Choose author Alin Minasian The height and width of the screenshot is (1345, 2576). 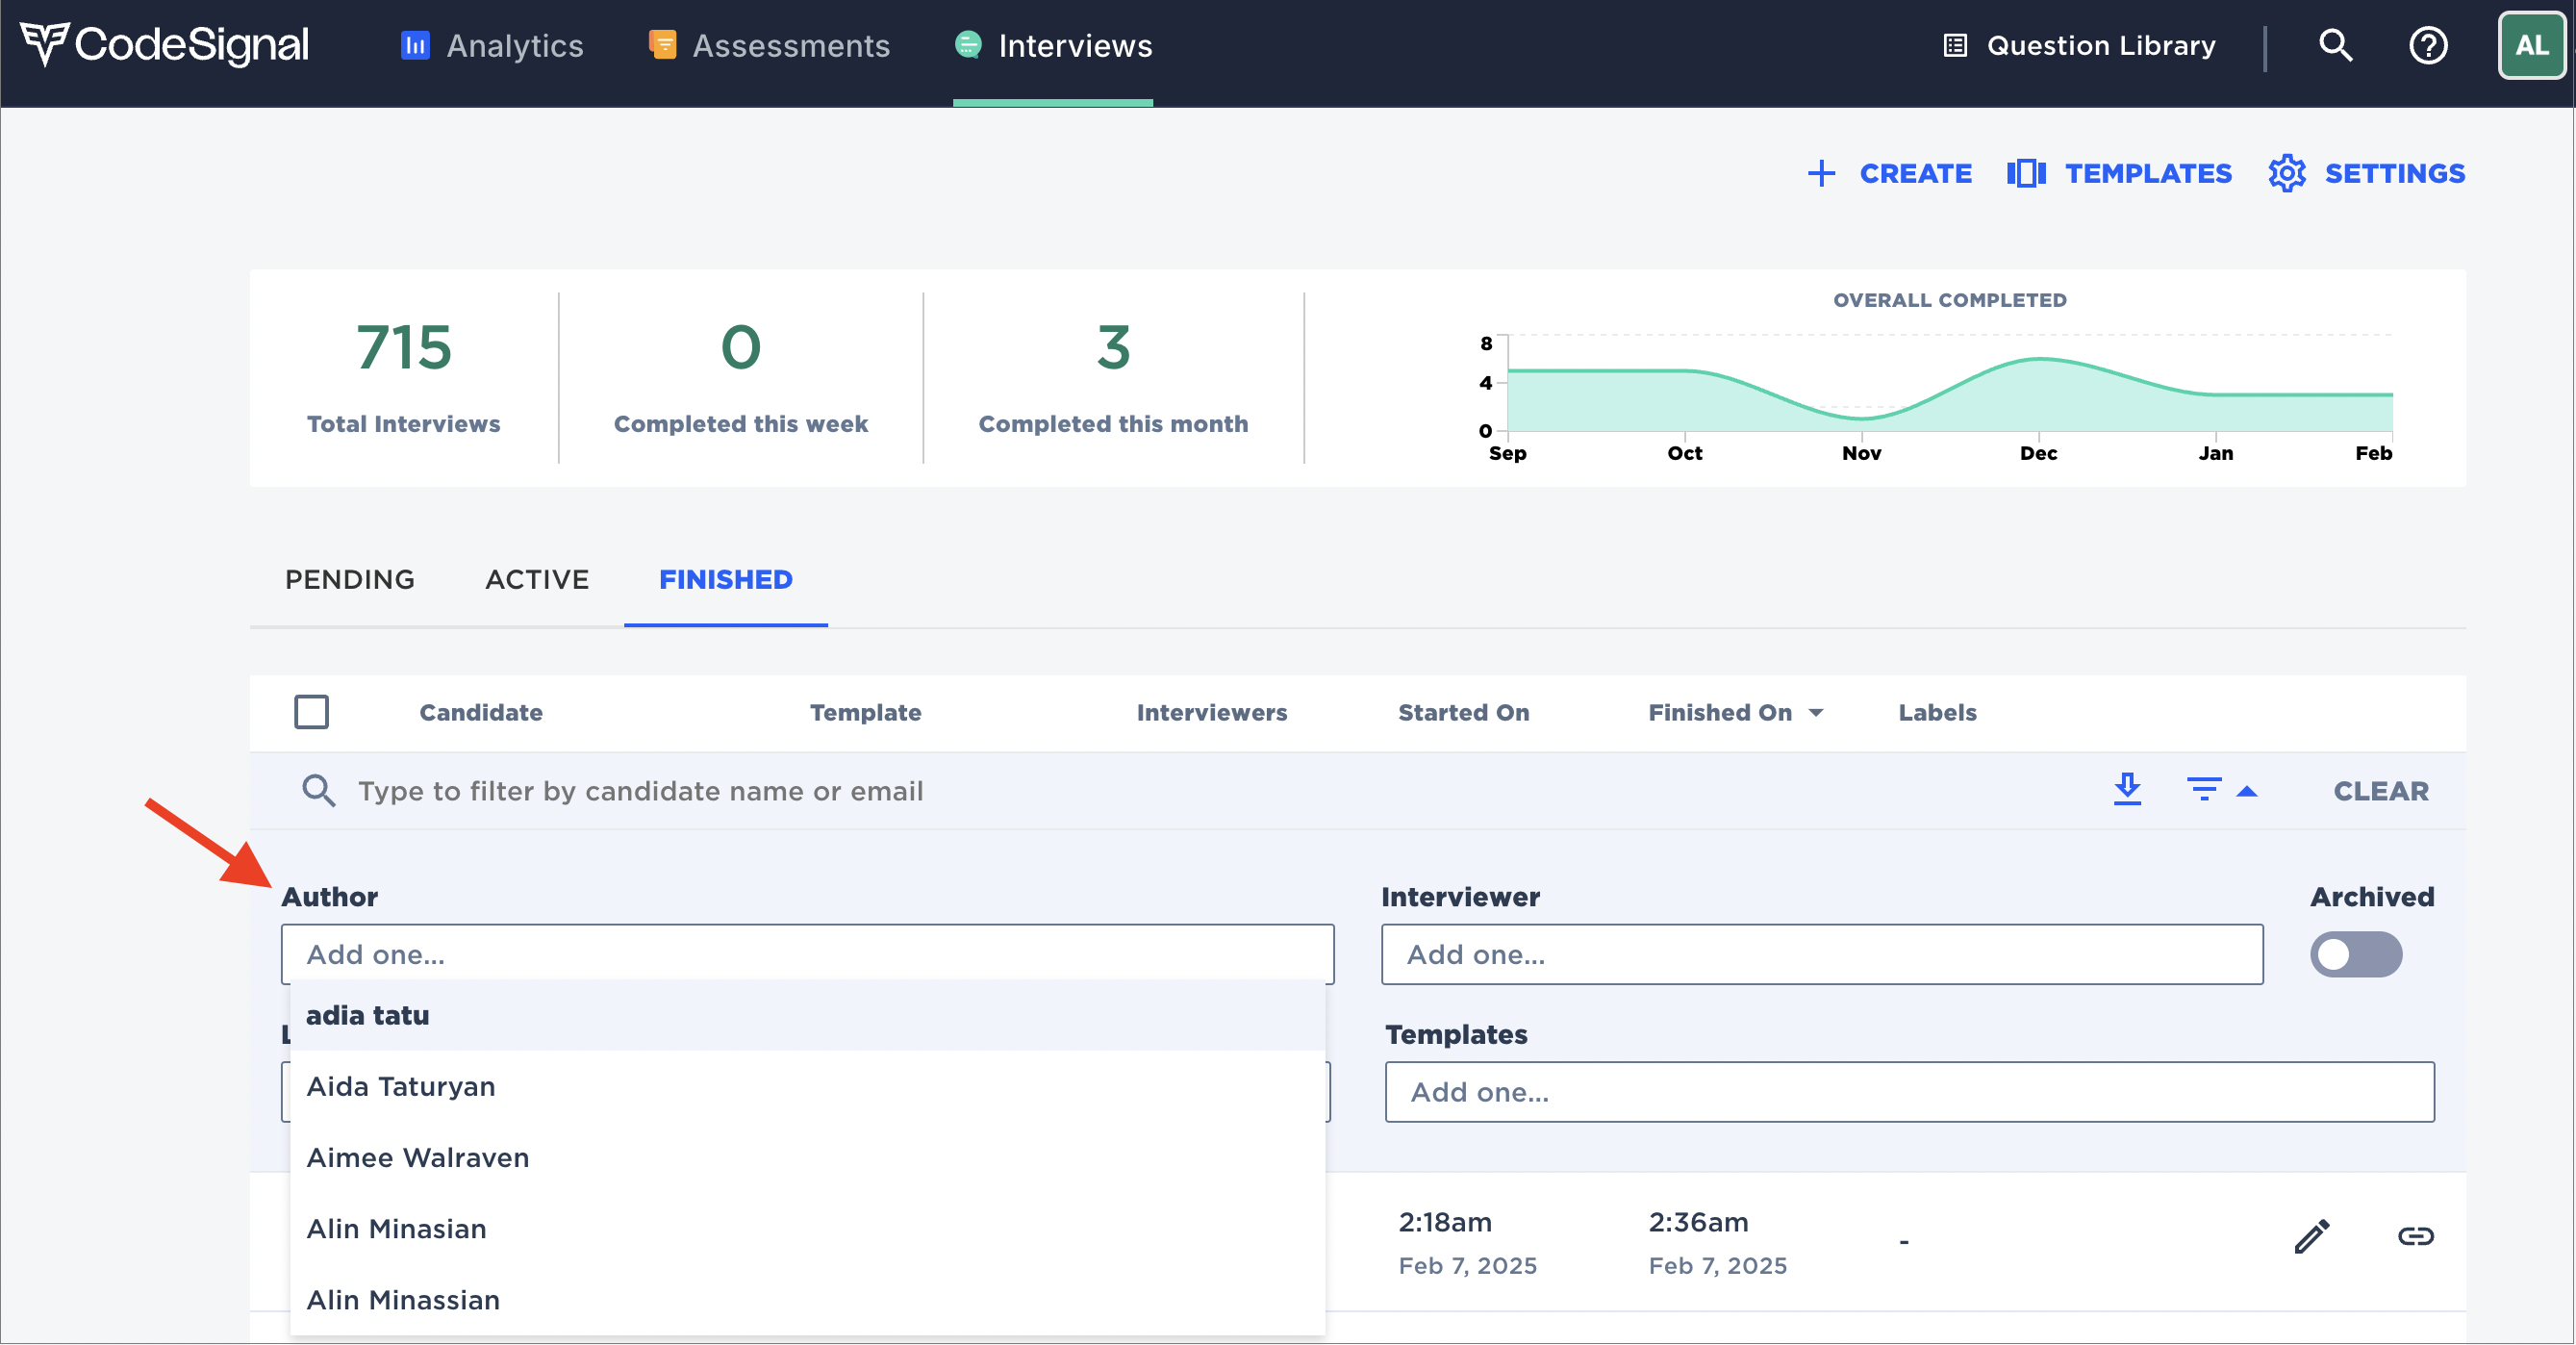tap(808, 1228)
